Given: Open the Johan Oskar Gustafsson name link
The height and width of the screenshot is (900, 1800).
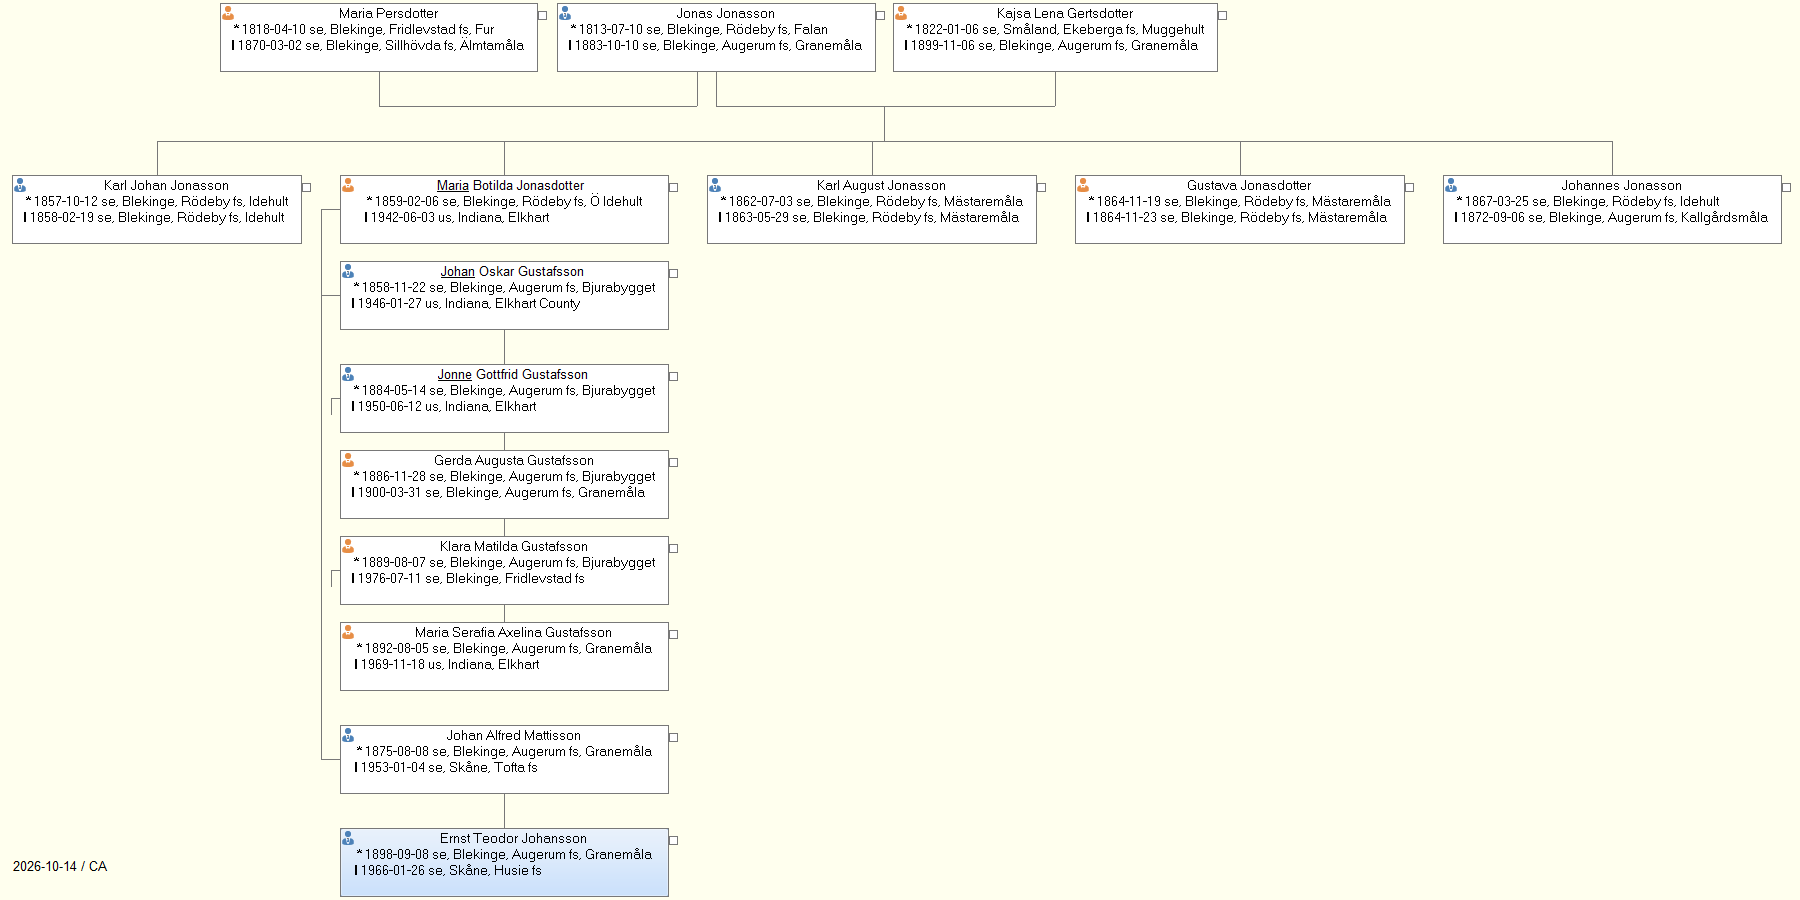Looking at the screenshot, I should pyautogui.click(x=512, y=271).
